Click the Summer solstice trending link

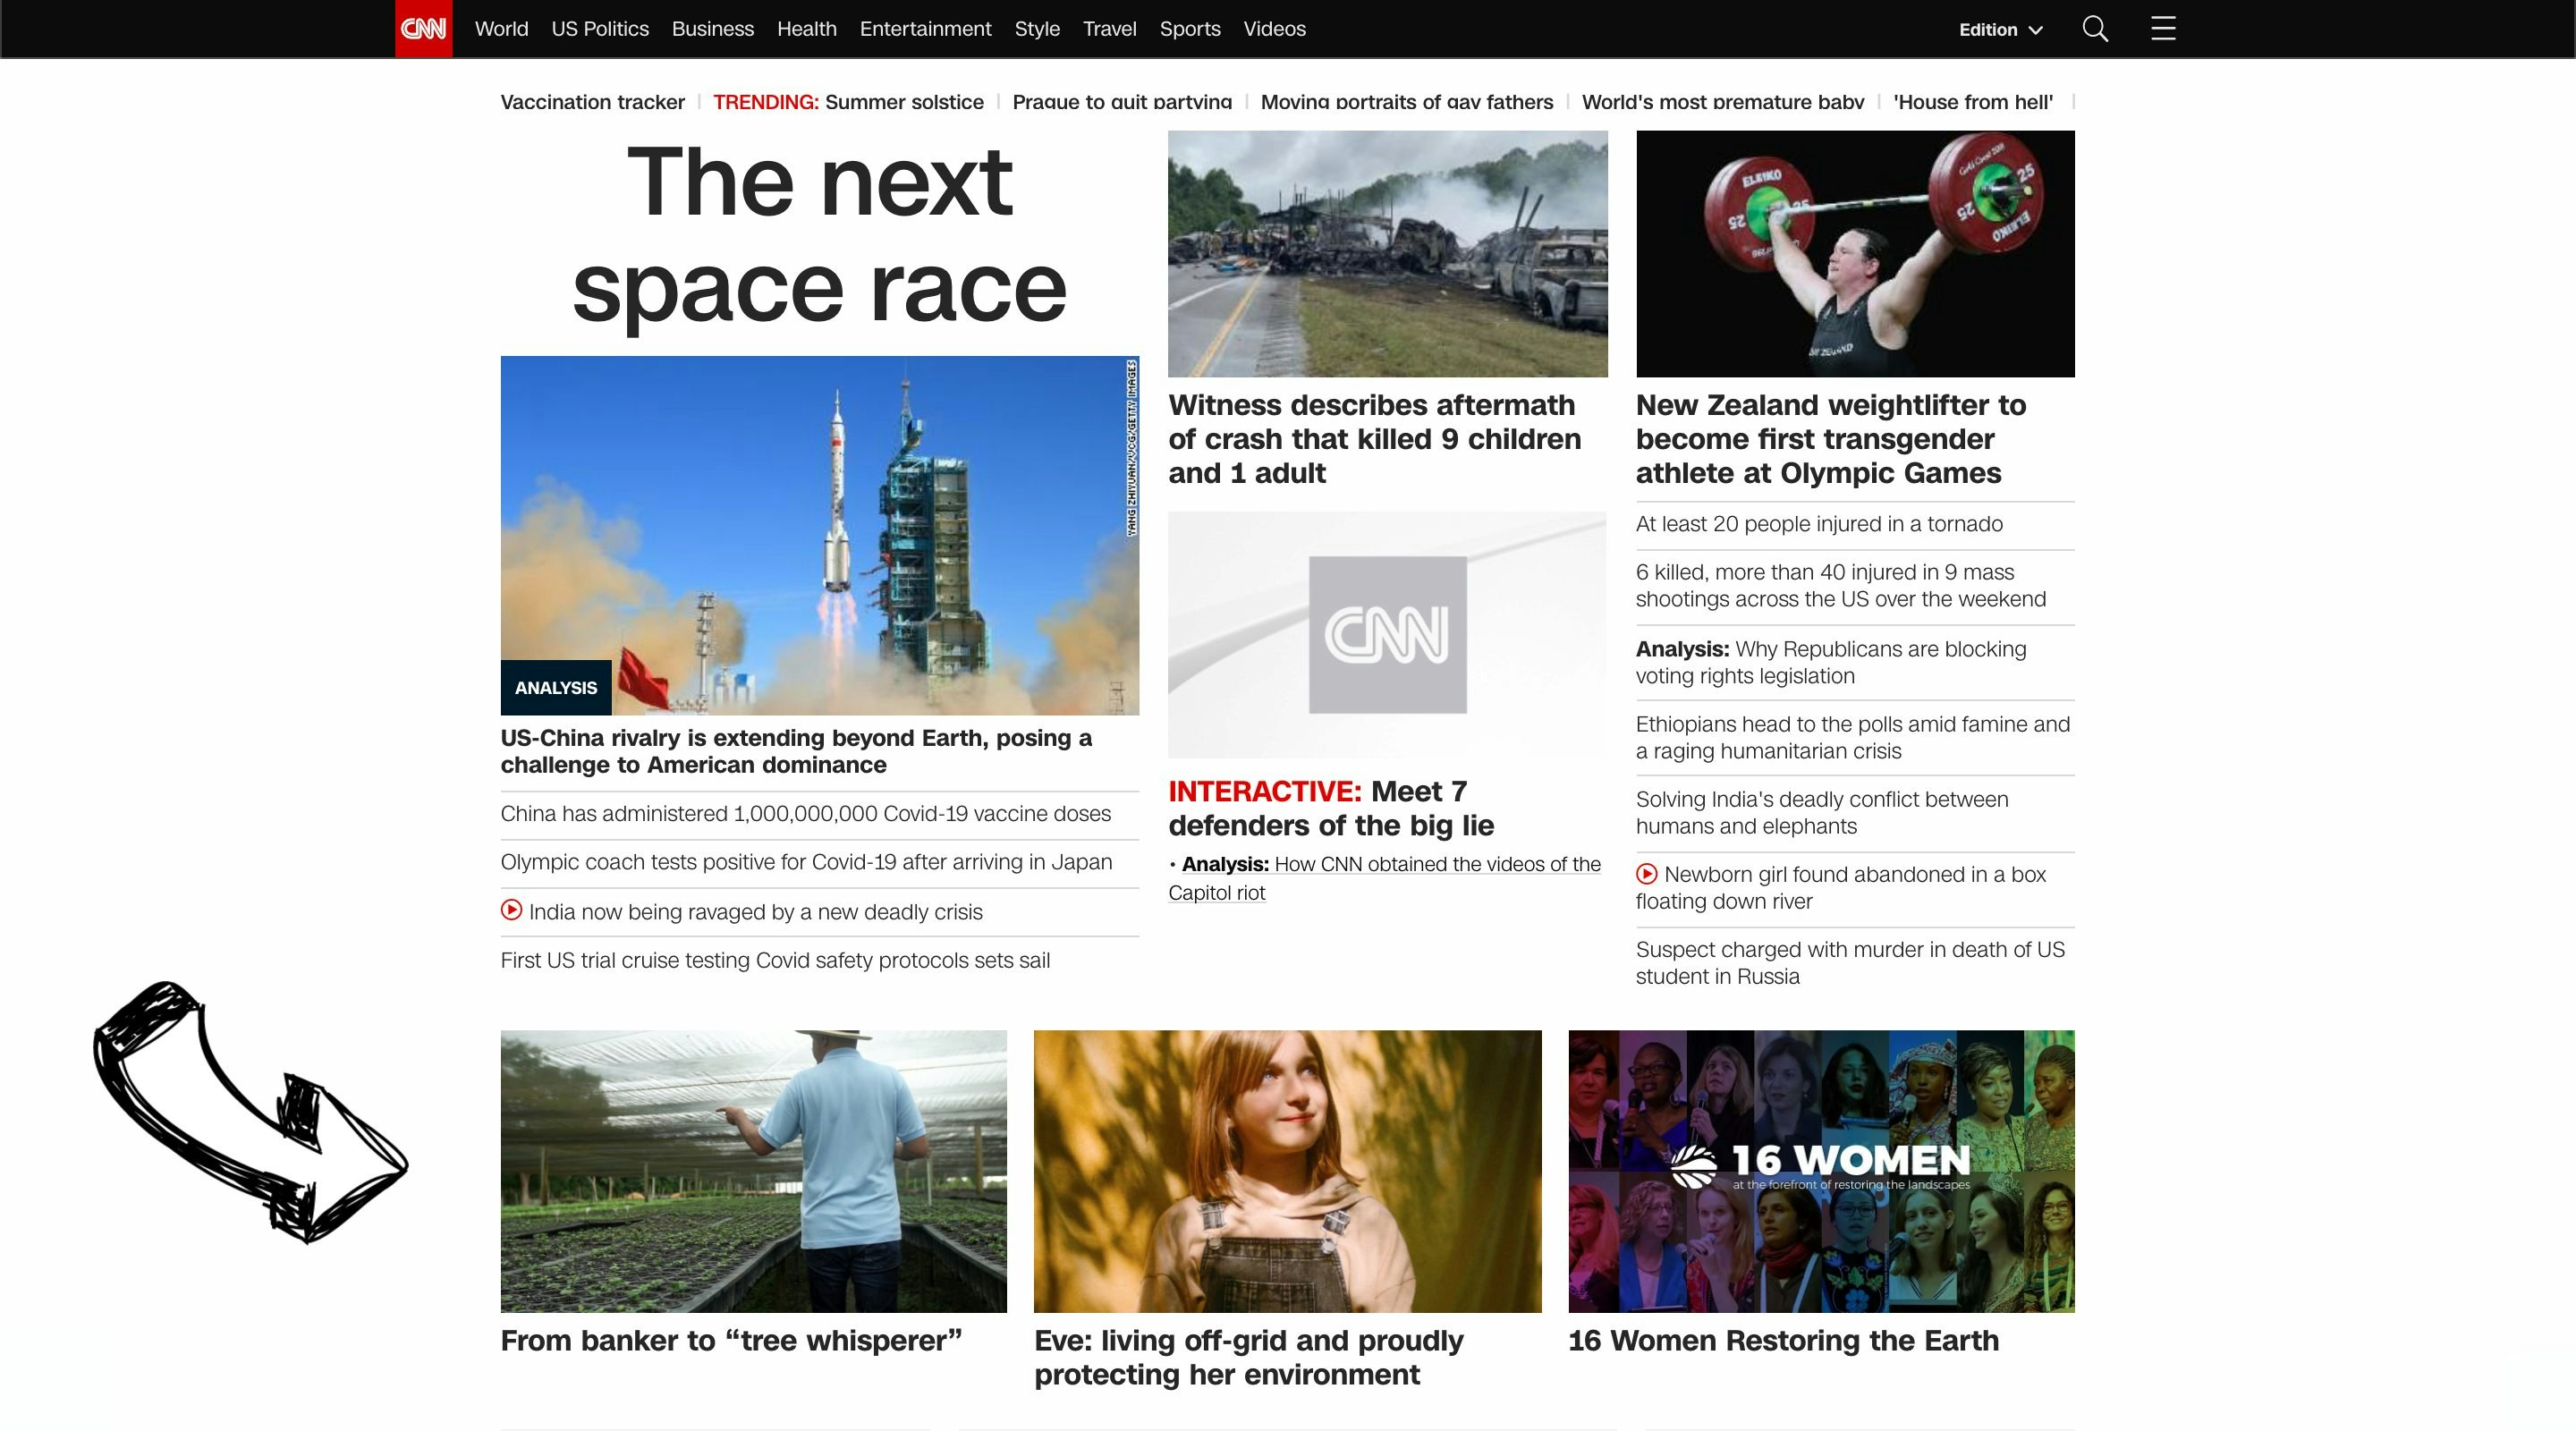point(903,102)
